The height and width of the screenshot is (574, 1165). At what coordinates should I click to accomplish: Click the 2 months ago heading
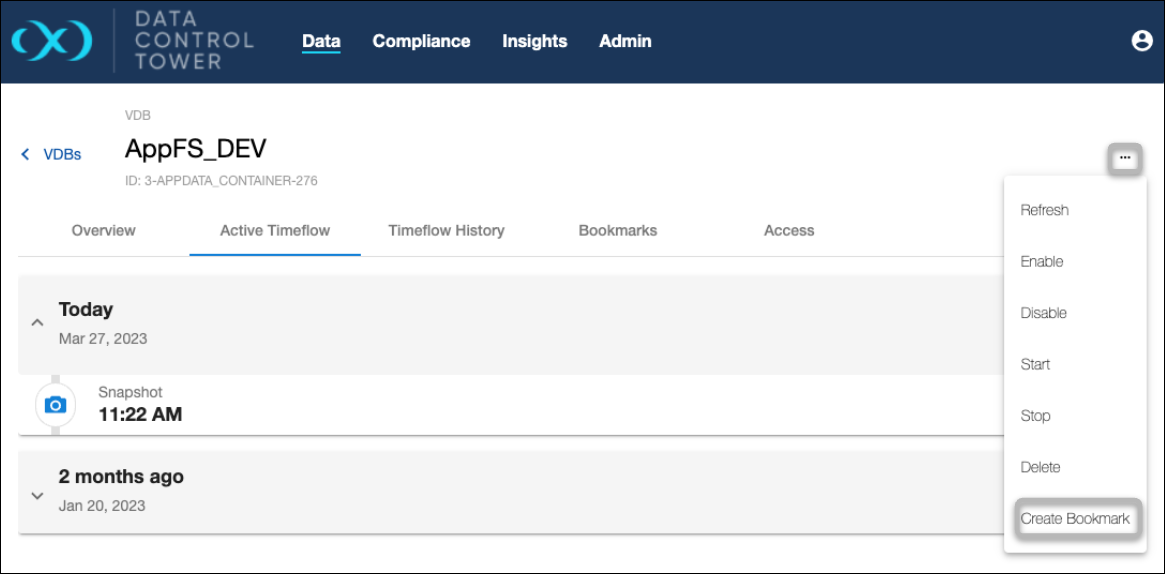pos(121,477)
